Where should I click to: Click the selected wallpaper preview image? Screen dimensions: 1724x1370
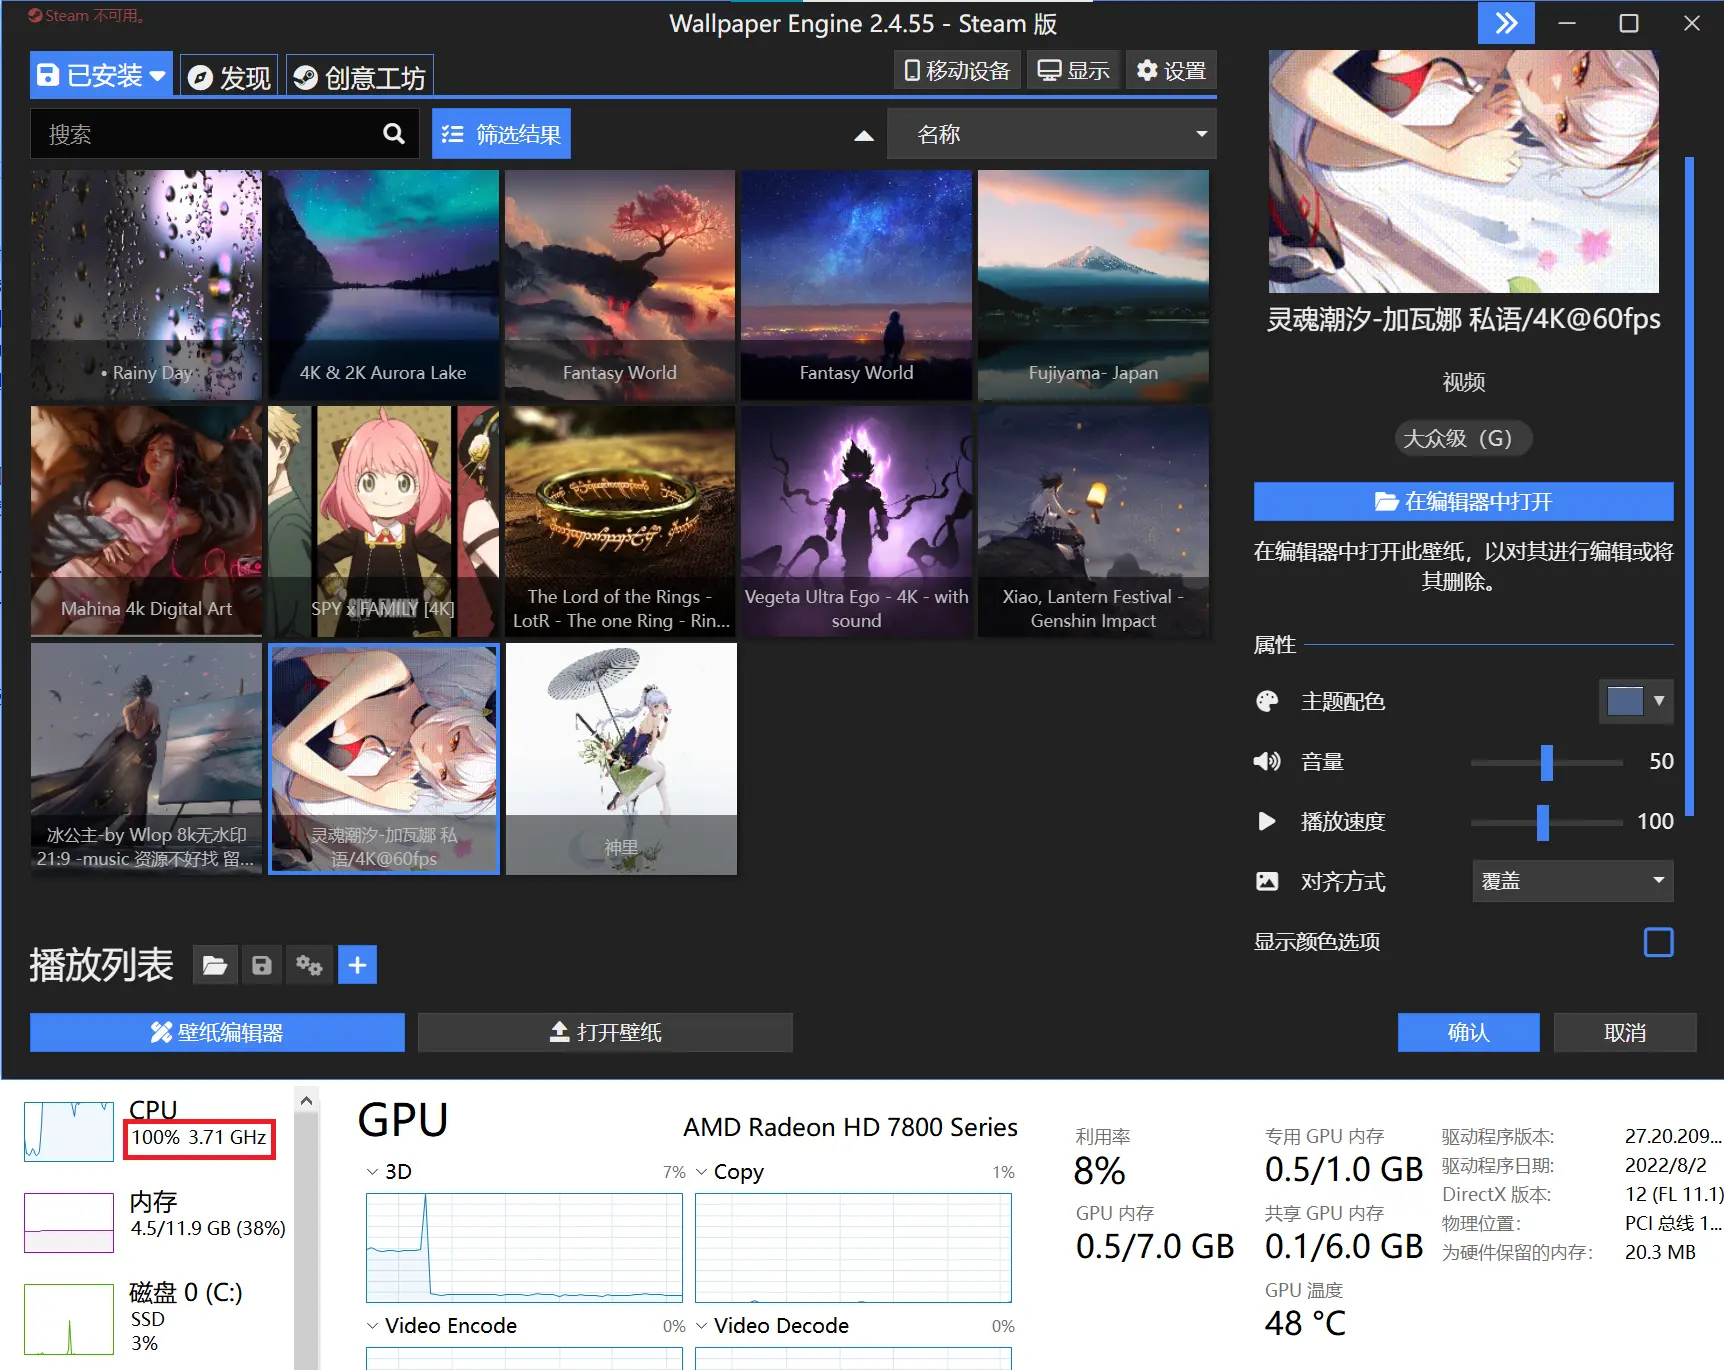1463,171
